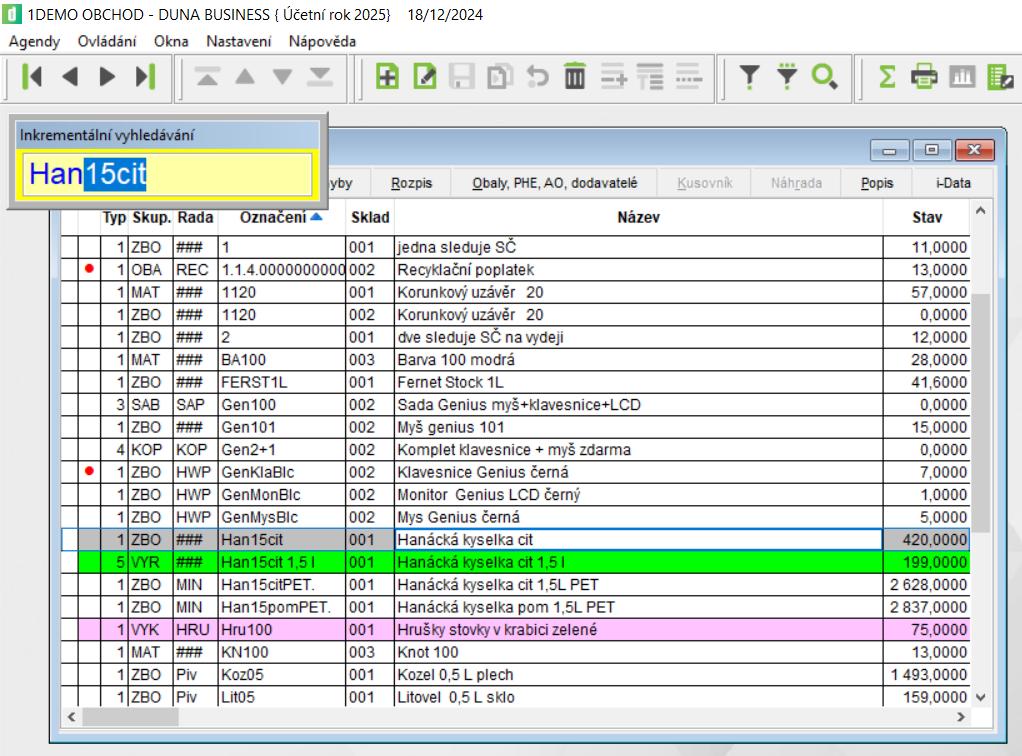Switch to the Popis tab

coord(877,183)
